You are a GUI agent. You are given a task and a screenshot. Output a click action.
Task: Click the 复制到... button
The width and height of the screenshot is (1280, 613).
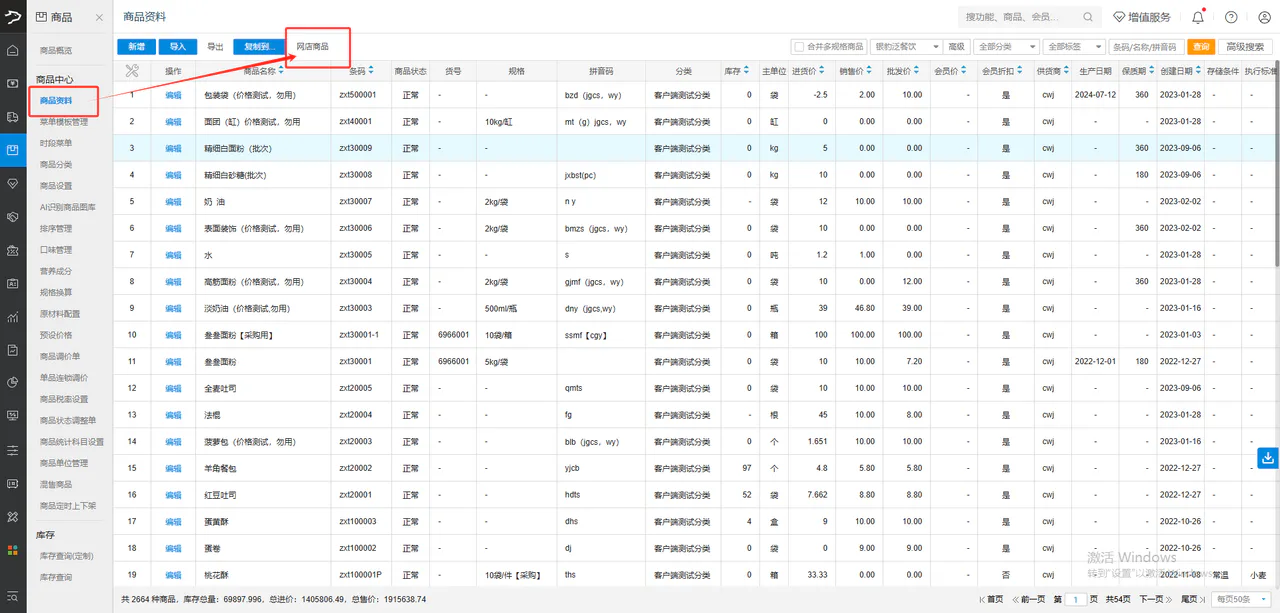[x=258, y=47]
